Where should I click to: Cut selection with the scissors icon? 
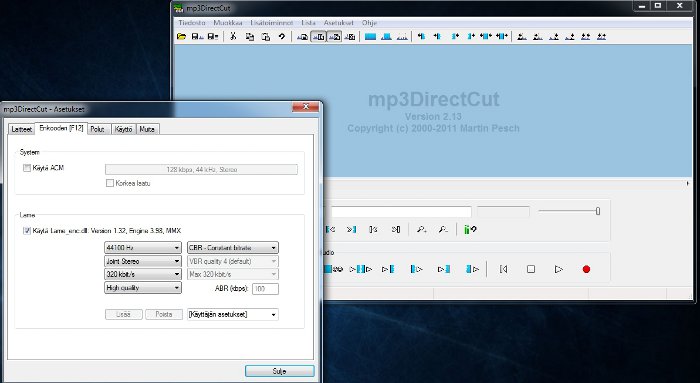coord(233,37)
